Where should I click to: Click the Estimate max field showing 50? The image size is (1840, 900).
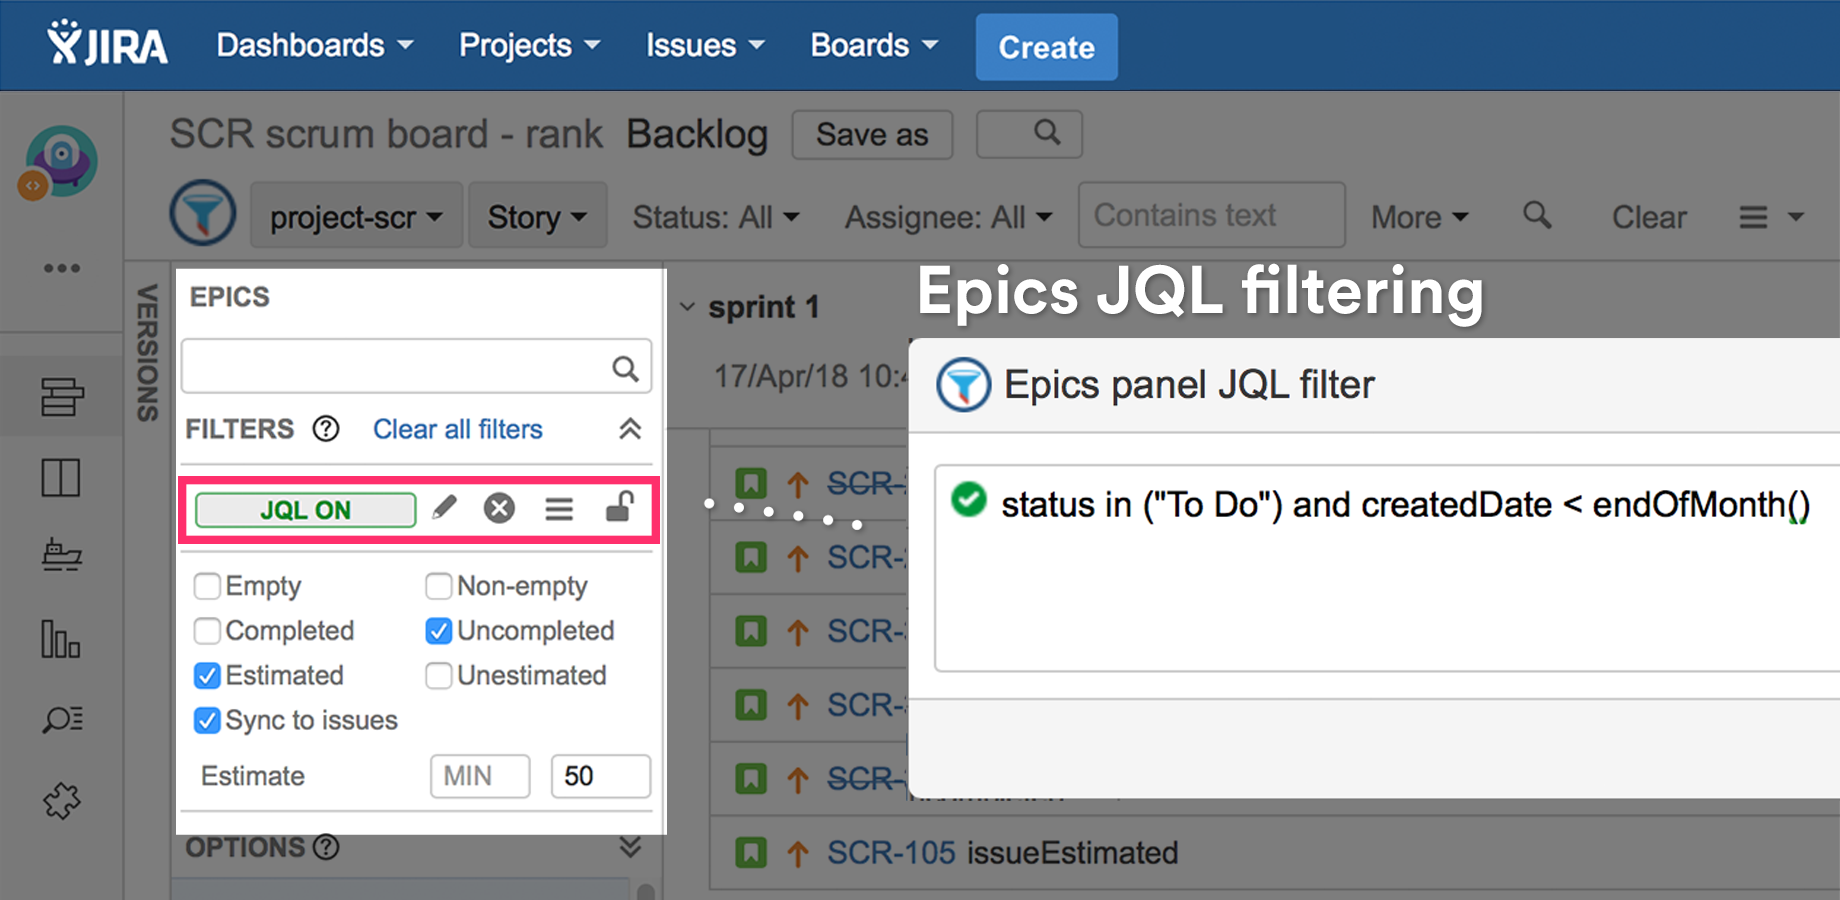point(601,776)
